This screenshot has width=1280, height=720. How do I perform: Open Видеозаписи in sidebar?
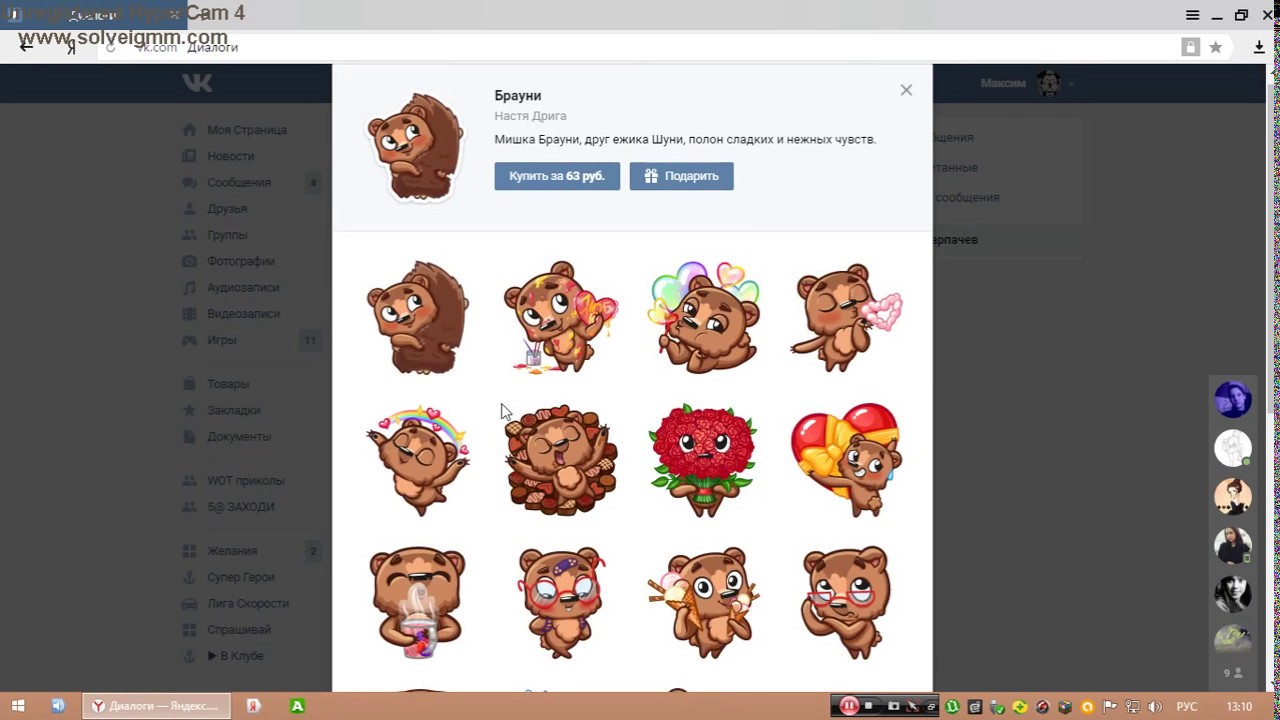click(x=243, y=313)
